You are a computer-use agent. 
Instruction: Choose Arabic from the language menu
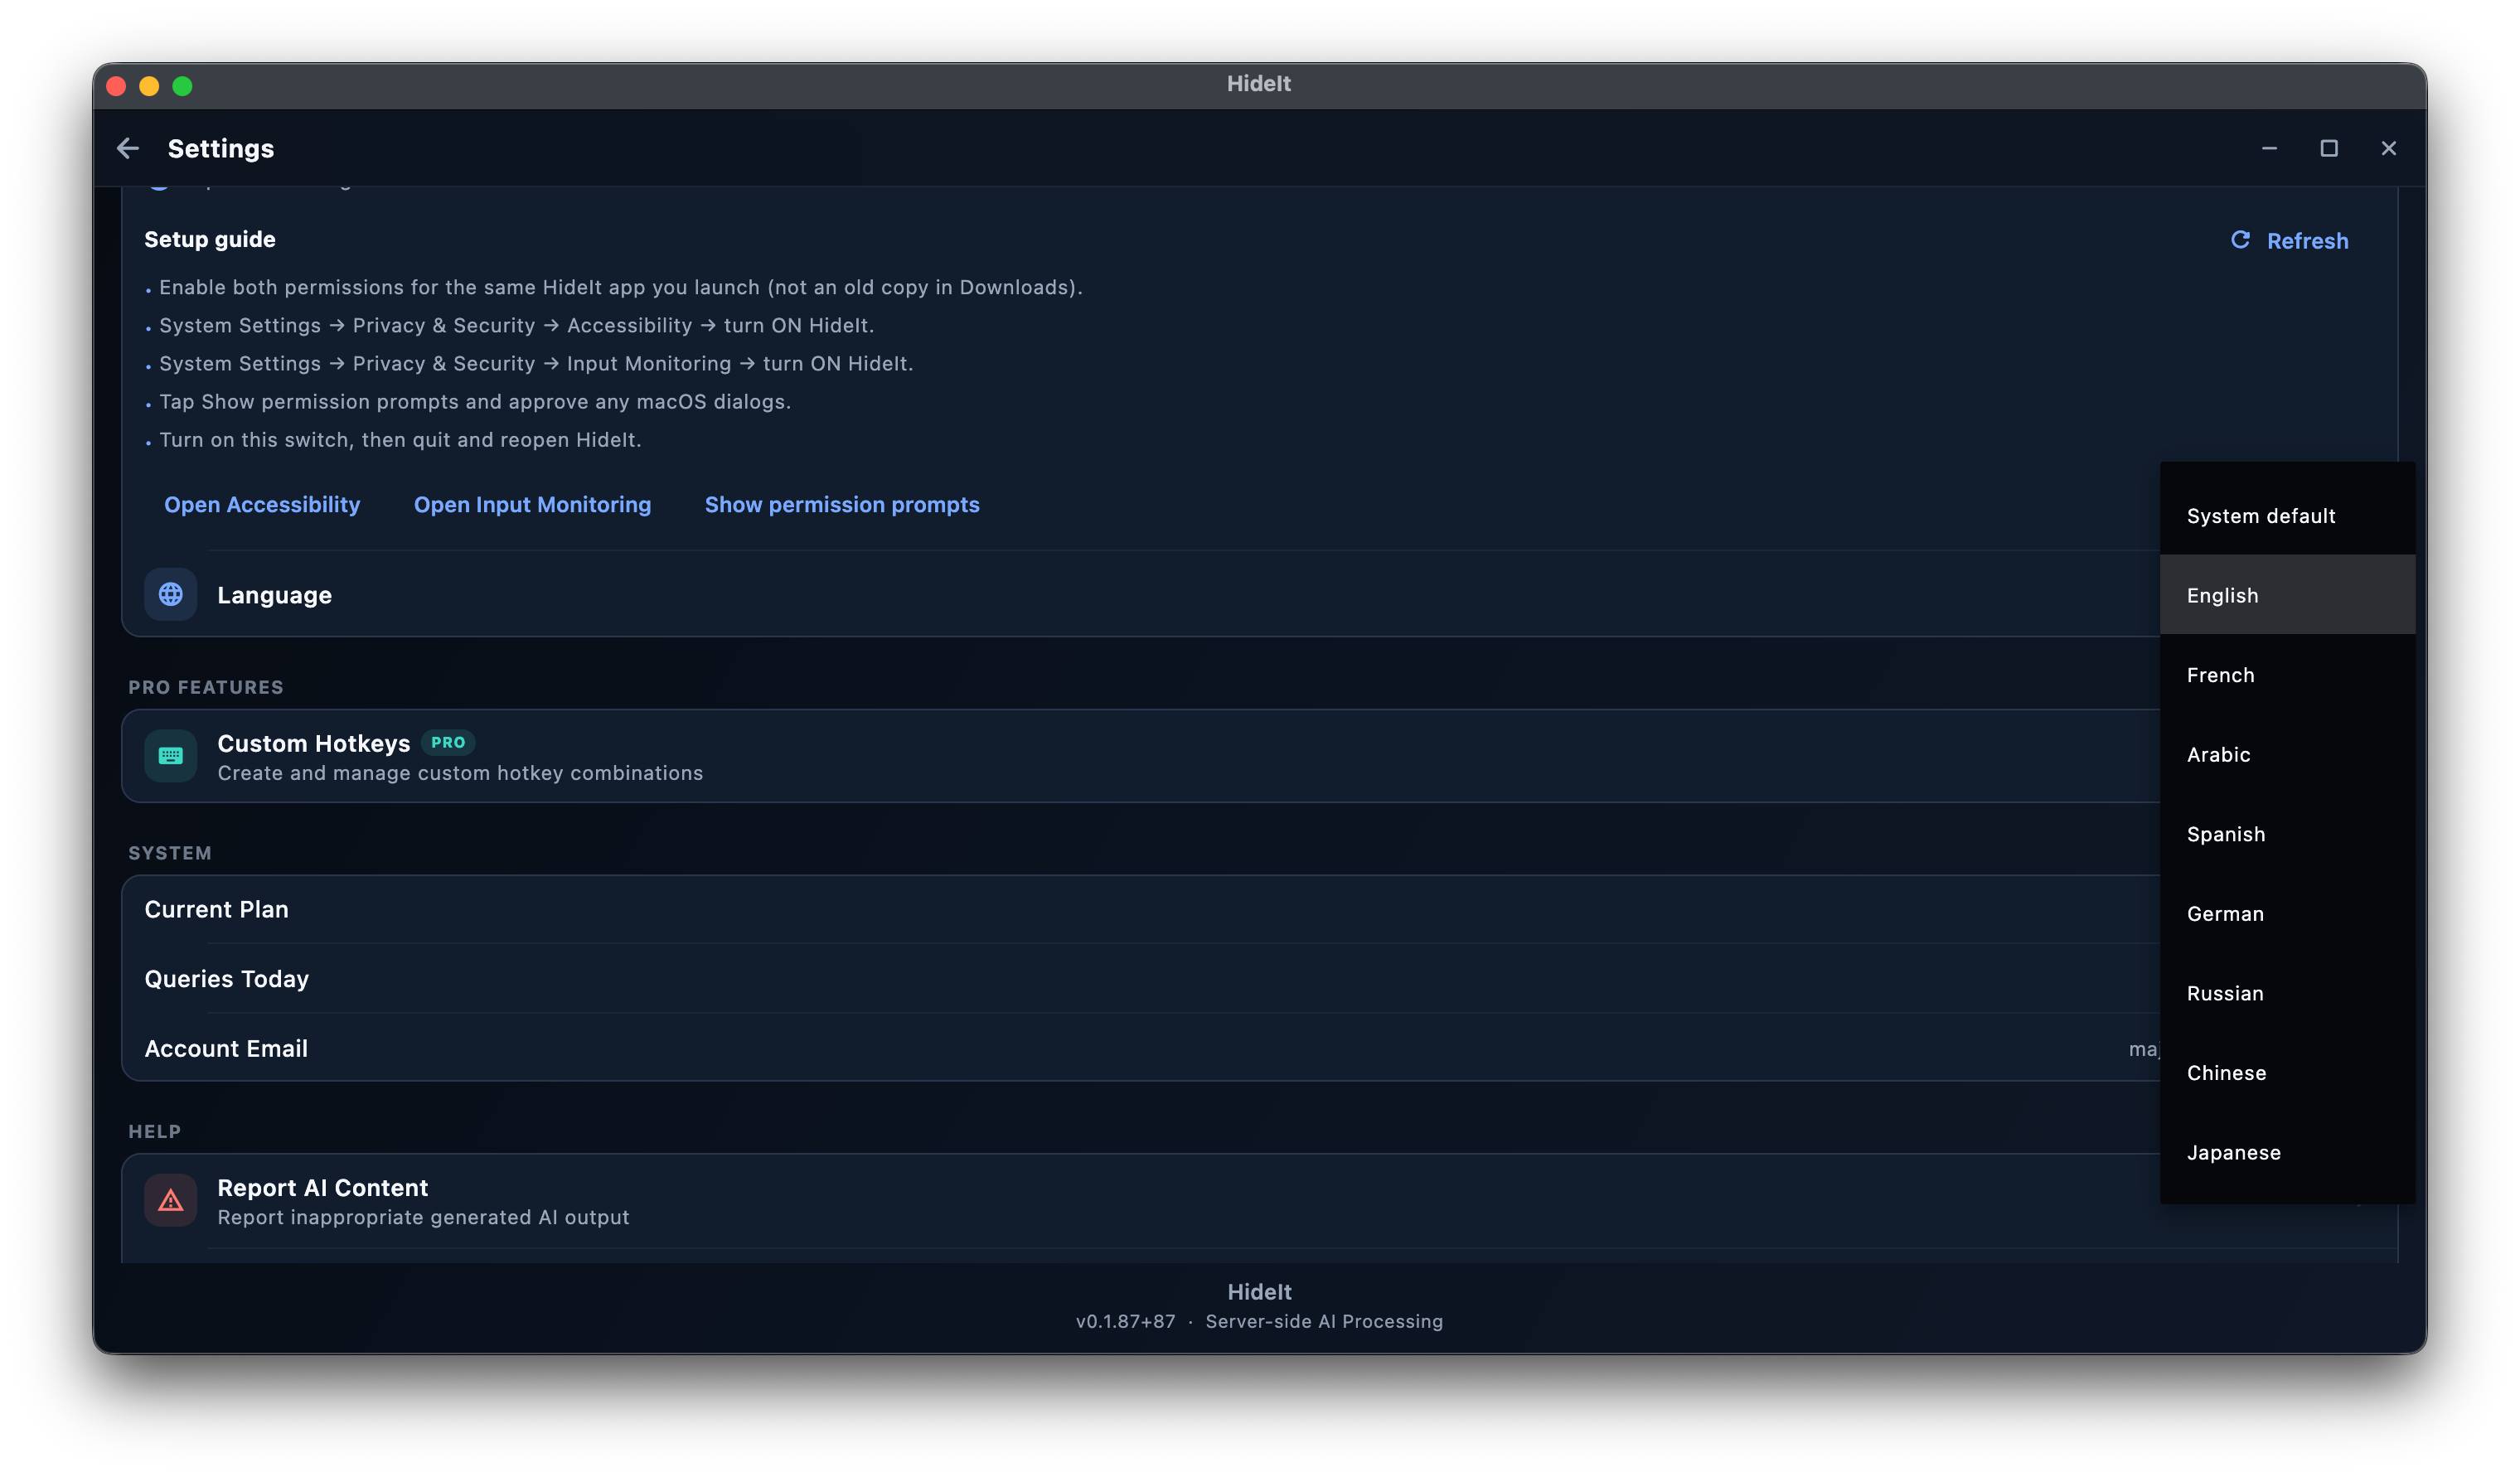[2287, 754]
